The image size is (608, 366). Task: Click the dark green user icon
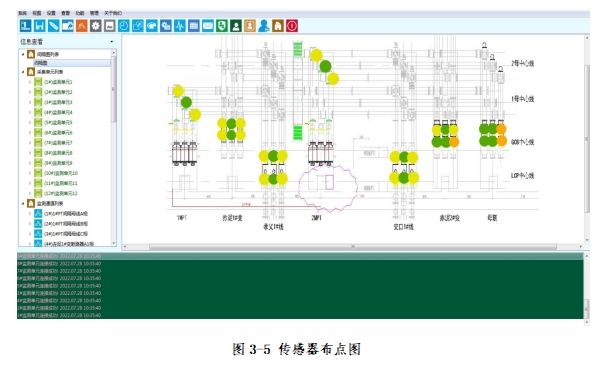236,26
